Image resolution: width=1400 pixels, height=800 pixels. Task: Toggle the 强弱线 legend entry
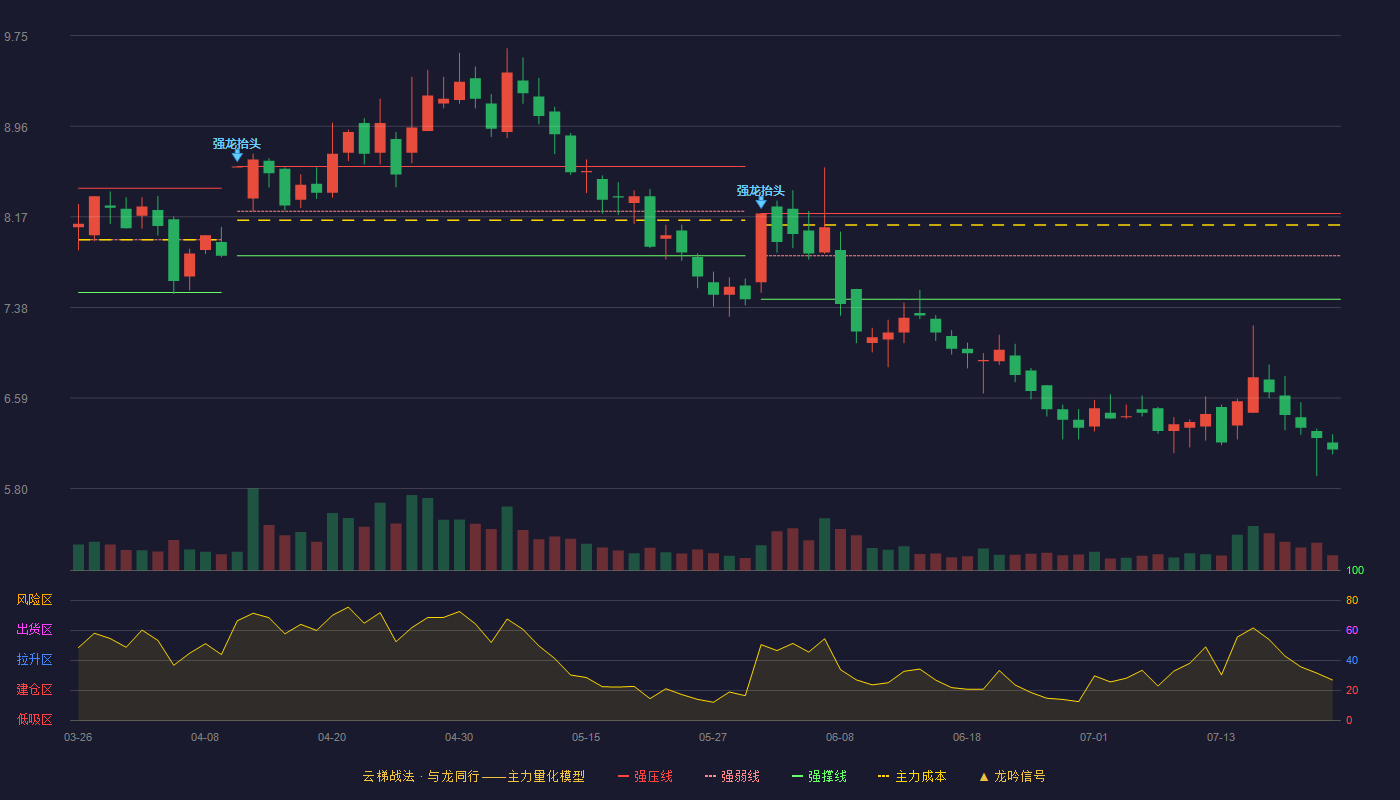tap(732, 776)
